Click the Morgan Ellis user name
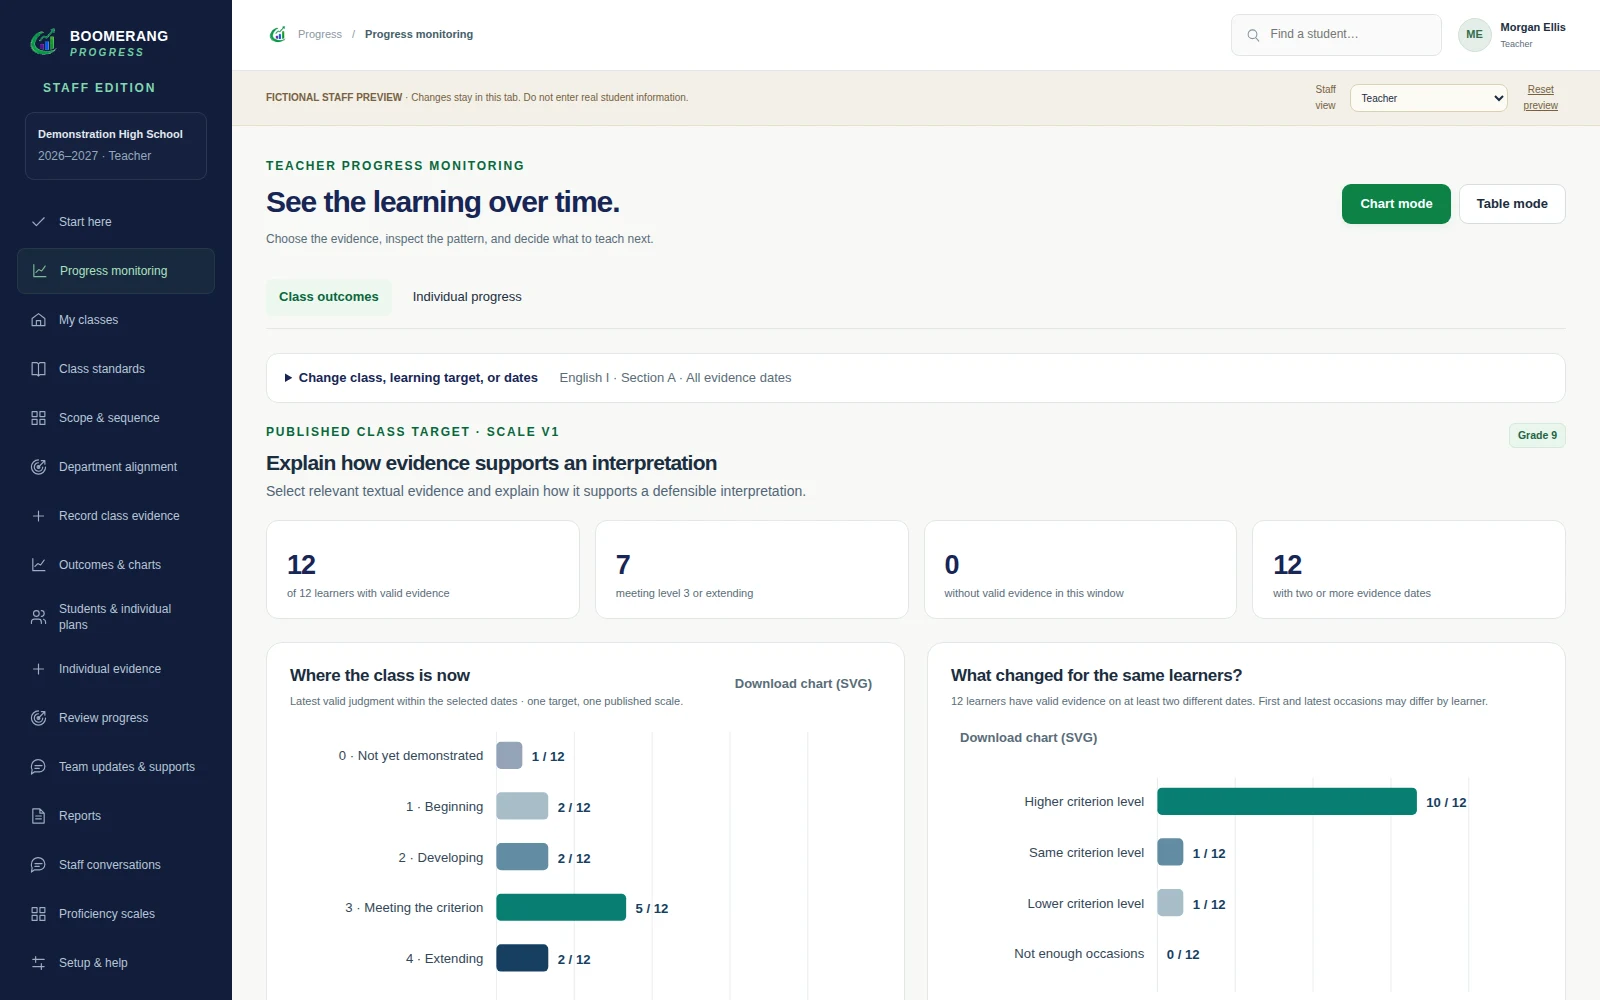 1533,27
